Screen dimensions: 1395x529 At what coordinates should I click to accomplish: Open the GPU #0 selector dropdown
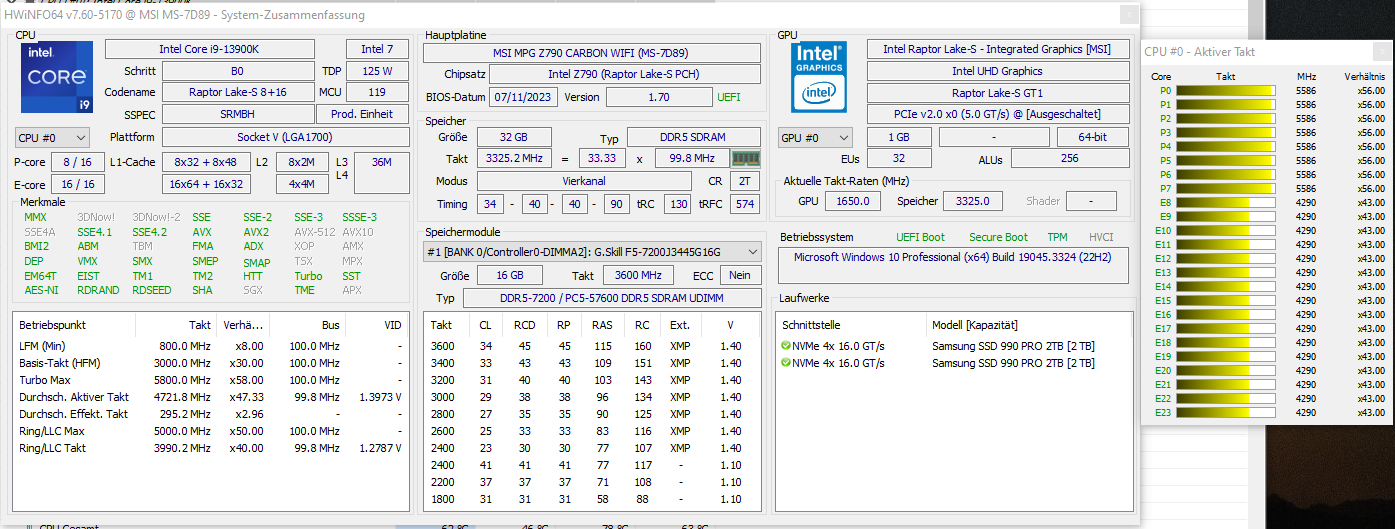[816, 138]
